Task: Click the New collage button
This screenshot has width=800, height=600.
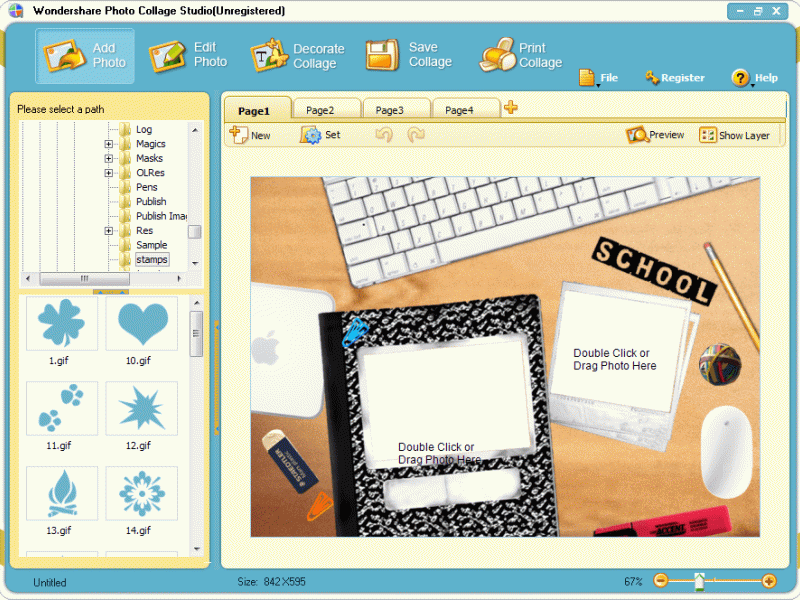Action: (x=249, y=135)
